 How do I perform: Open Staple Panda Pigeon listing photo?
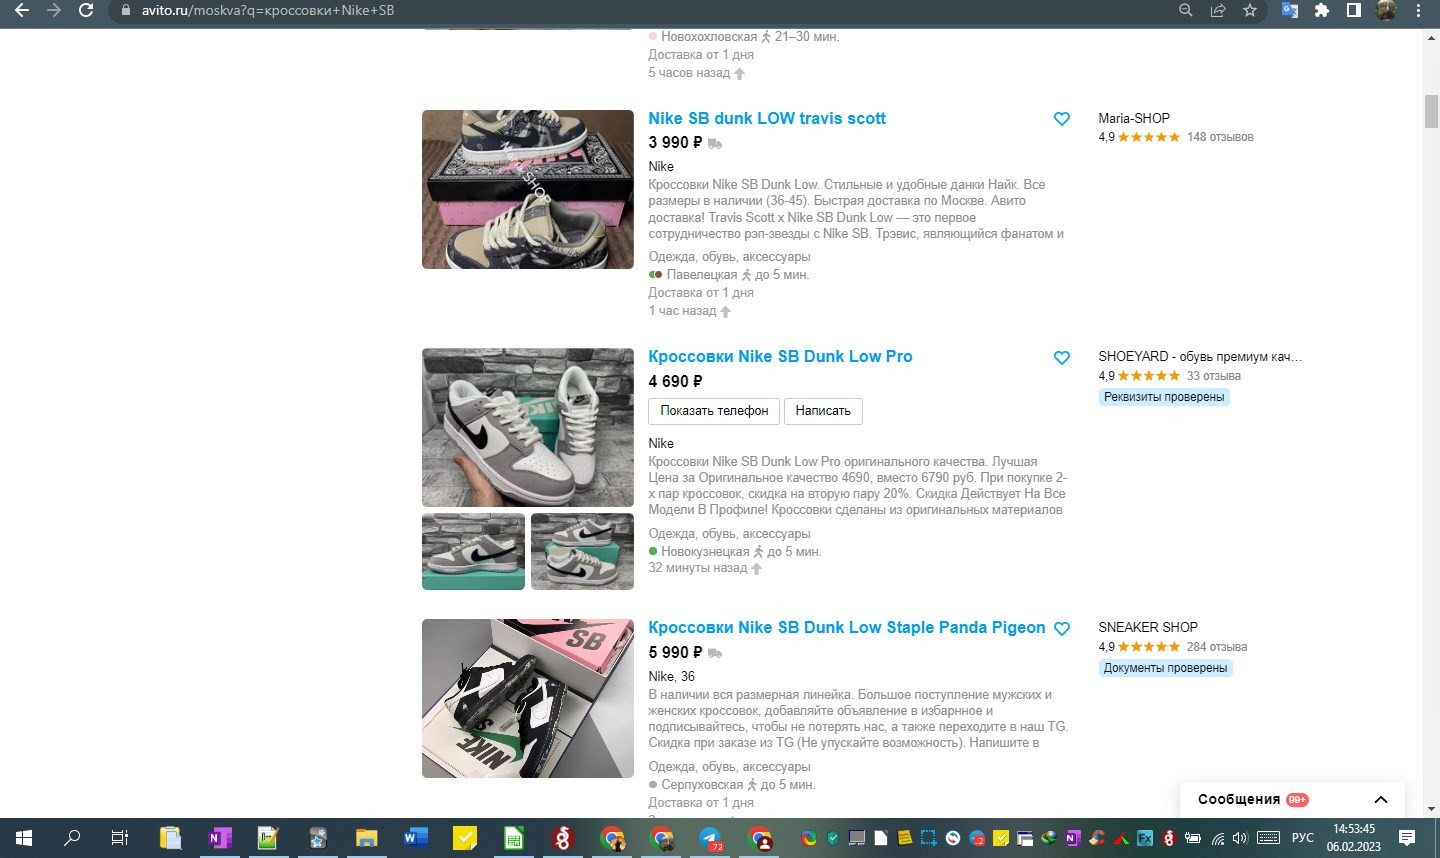pyautogui.click(x=528, y=698)
